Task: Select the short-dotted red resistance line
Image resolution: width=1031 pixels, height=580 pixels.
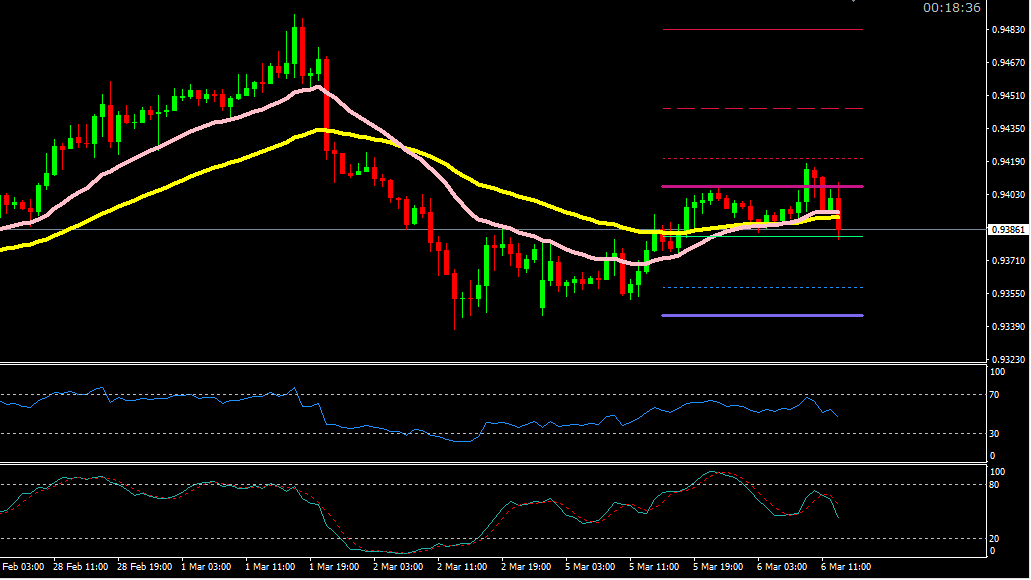Action: (x=762, y=158)
